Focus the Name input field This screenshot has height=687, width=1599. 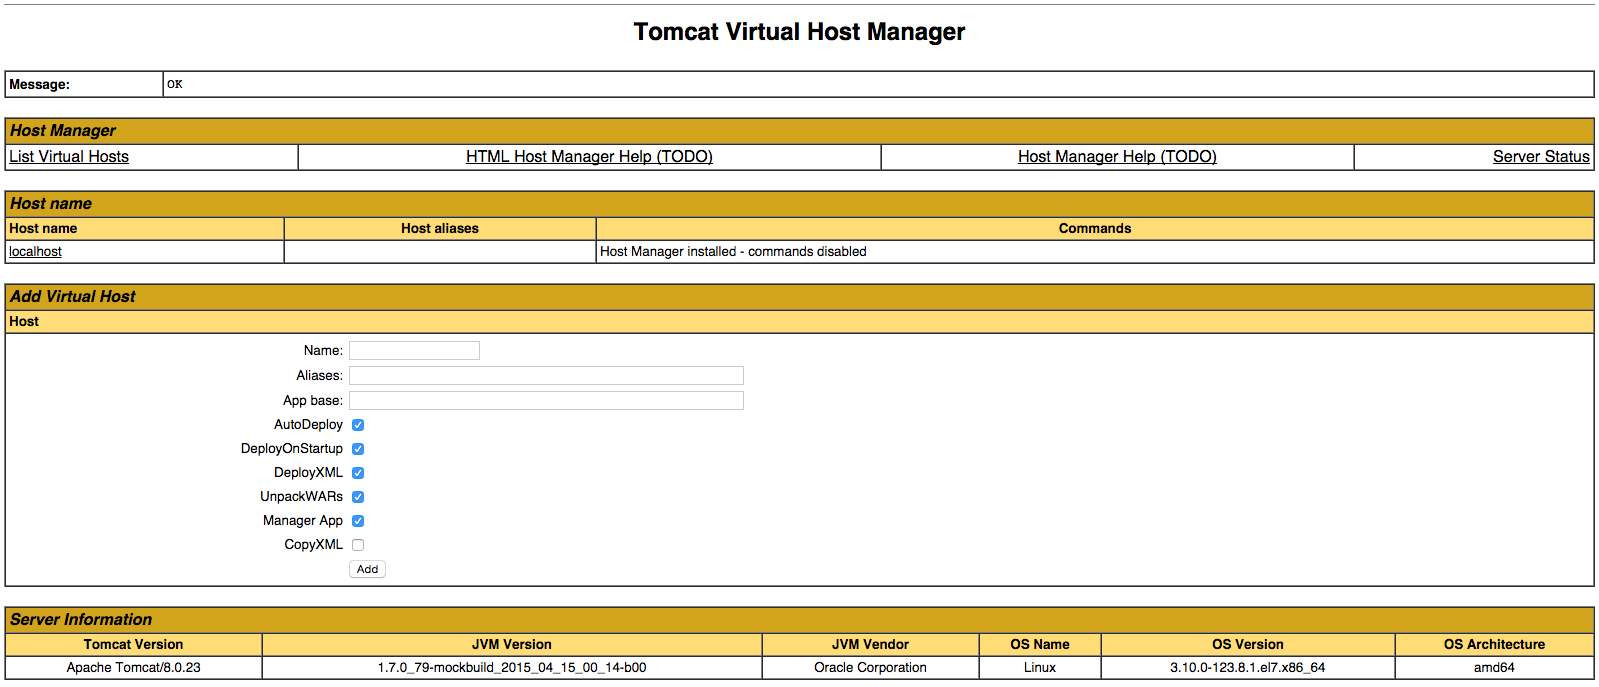pos(414,350)
